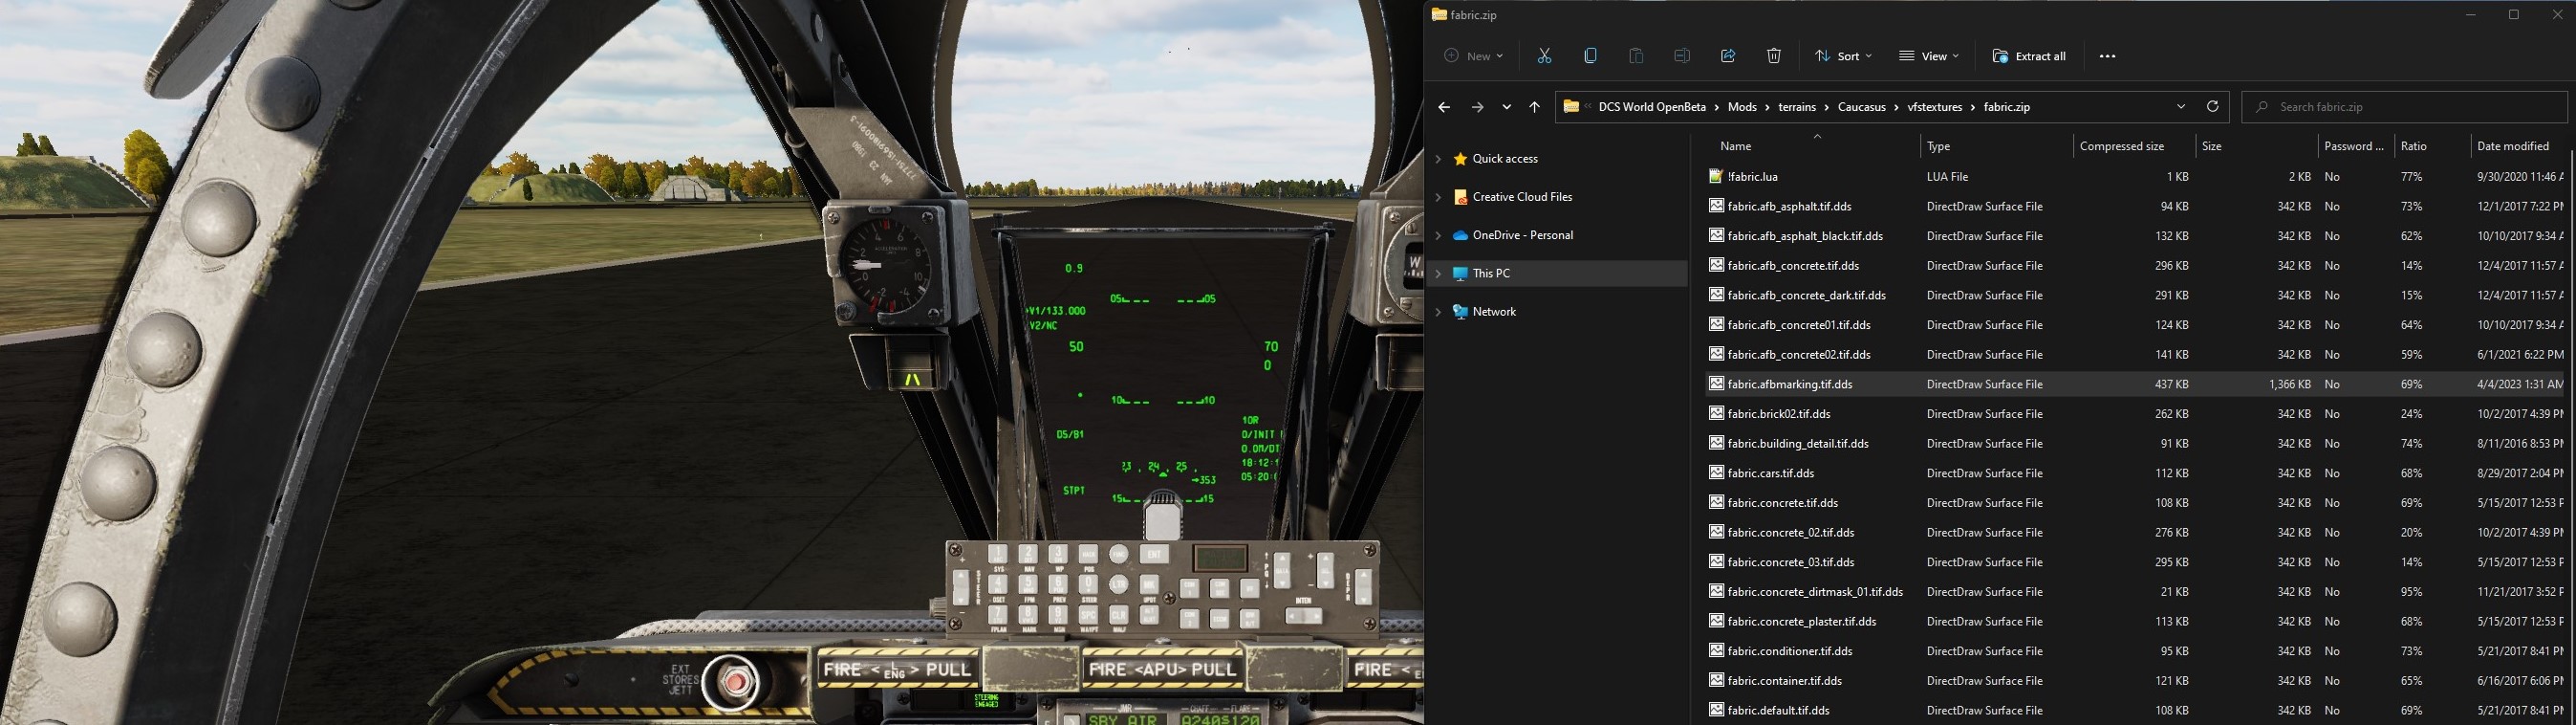Open the recent locations chevron

(x=1506, y=107)
